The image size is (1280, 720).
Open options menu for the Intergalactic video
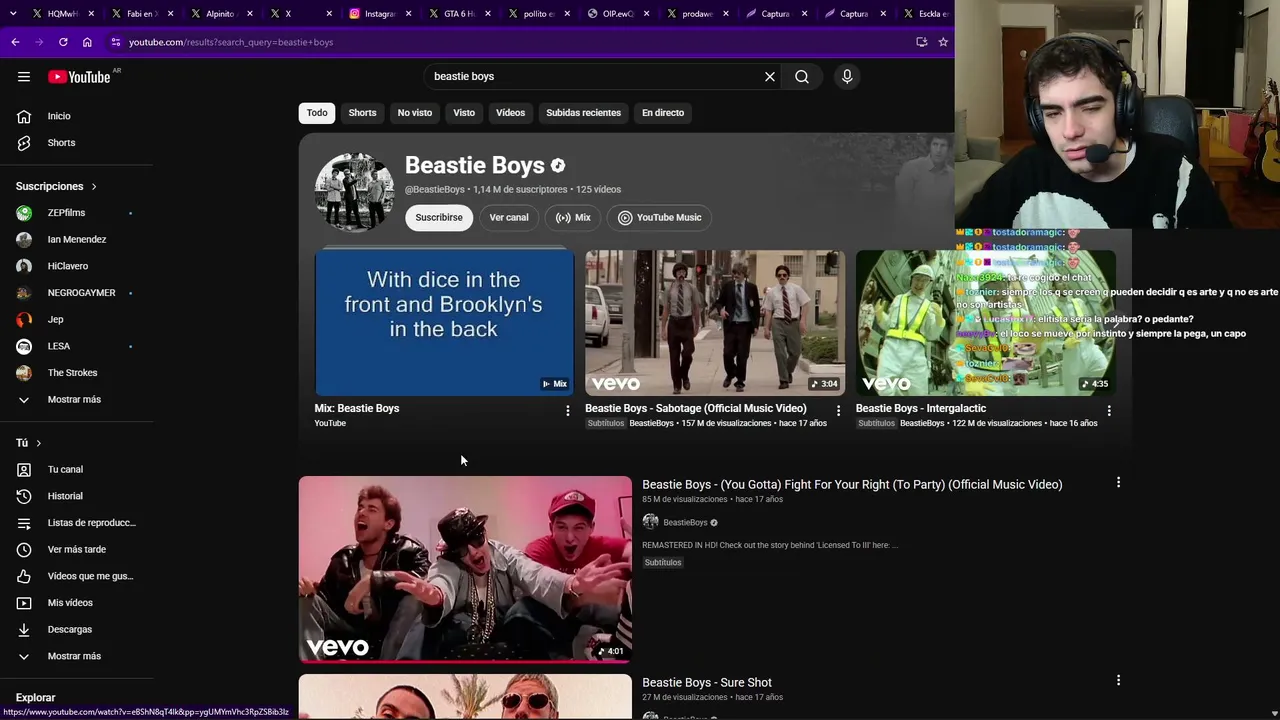pyautogui.click(x=1109, y=411)
